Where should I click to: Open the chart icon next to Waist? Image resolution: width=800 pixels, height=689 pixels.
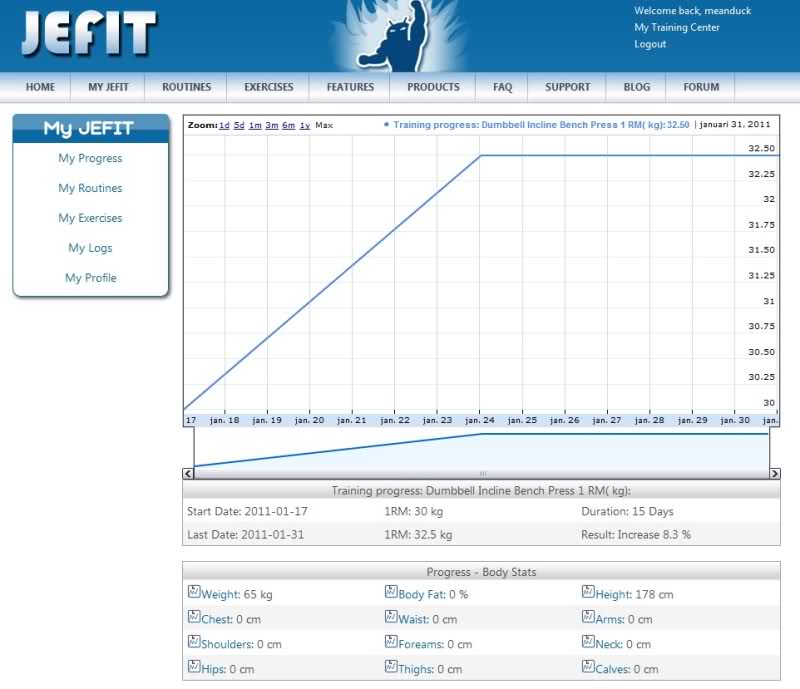(x=391, y=618)
